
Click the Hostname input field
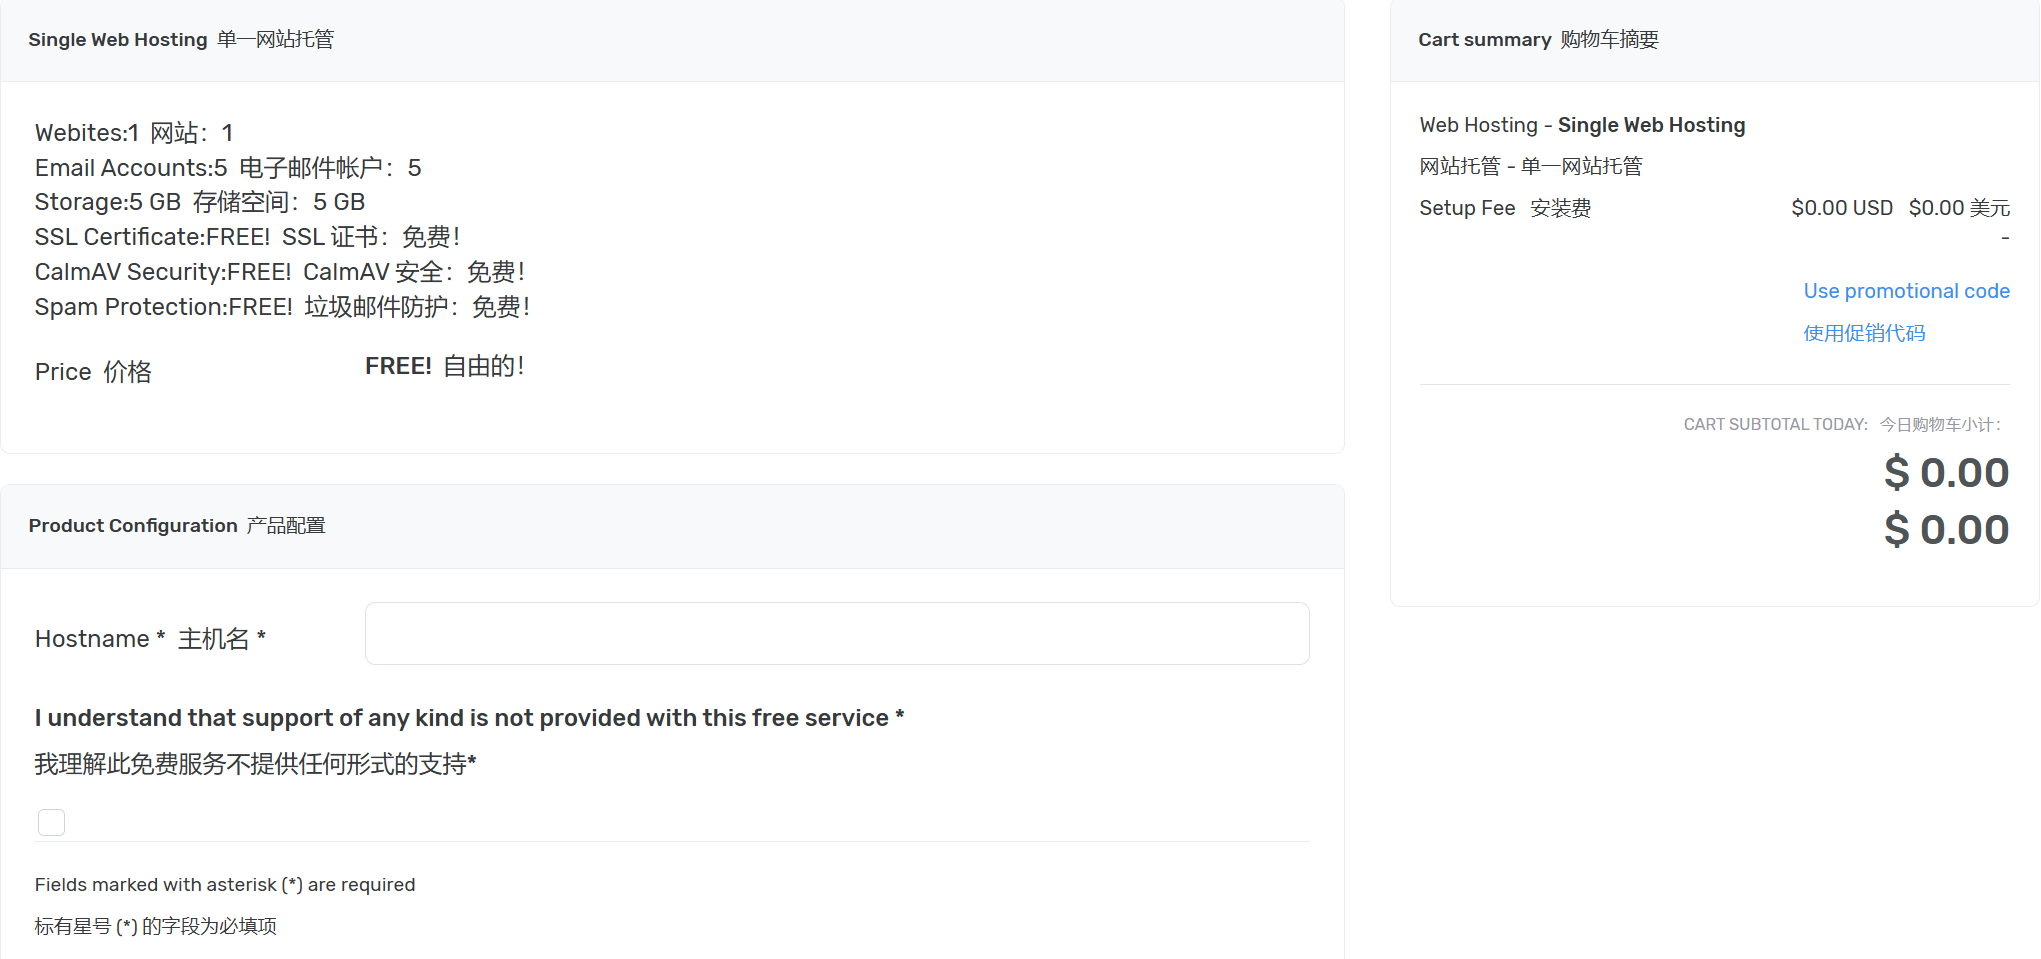[x=836, y=633]
